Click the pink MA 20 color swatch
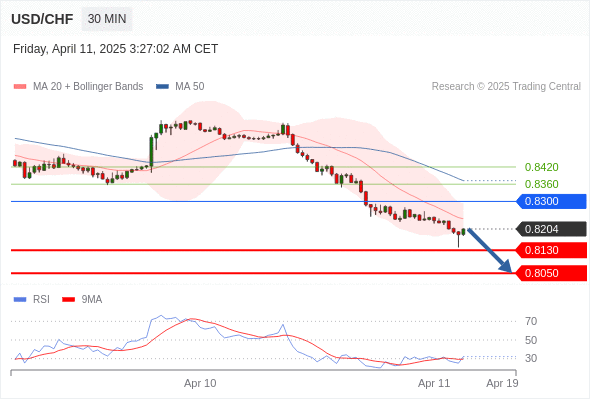Screen dimensions: 590x400 (20, 87)
